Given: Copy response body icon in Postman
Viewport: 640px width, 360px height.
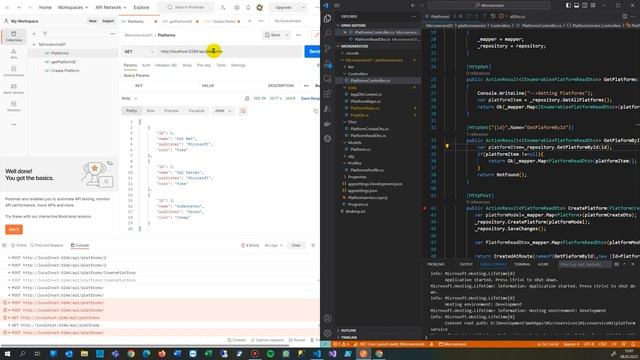Looking at the screenshot, I should pyautogui.click(x=315, y=111).
